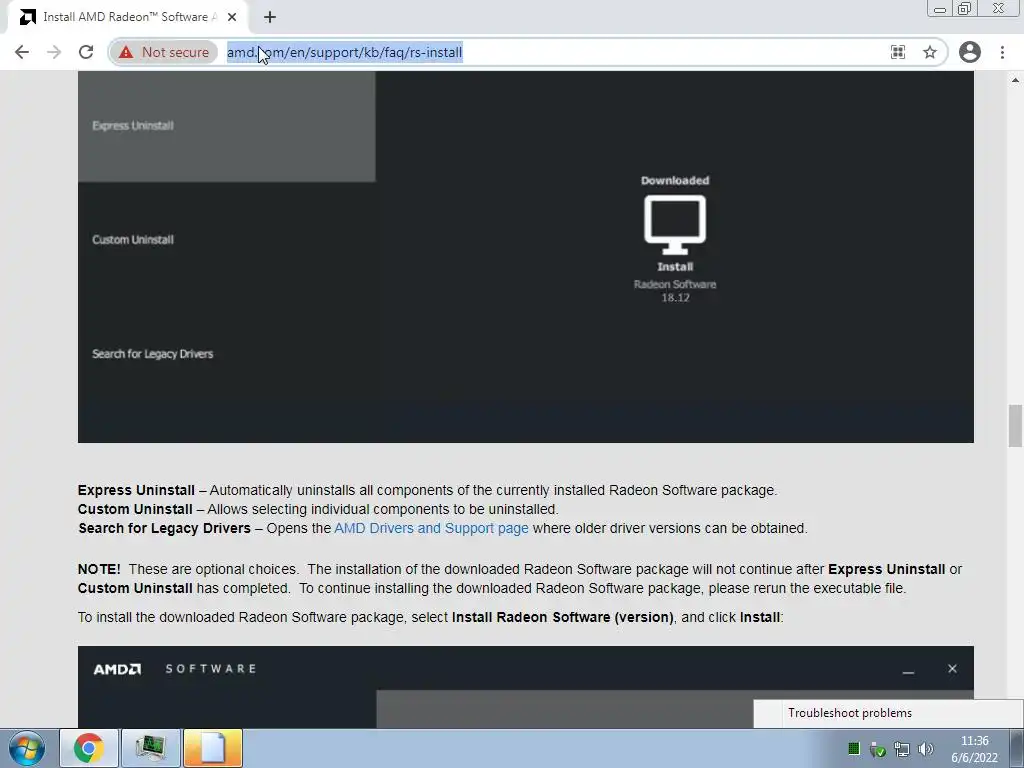This screenshot has width=1024, height=768.
Task: Click the Downloaded label in the image
Action: (675, 180)
